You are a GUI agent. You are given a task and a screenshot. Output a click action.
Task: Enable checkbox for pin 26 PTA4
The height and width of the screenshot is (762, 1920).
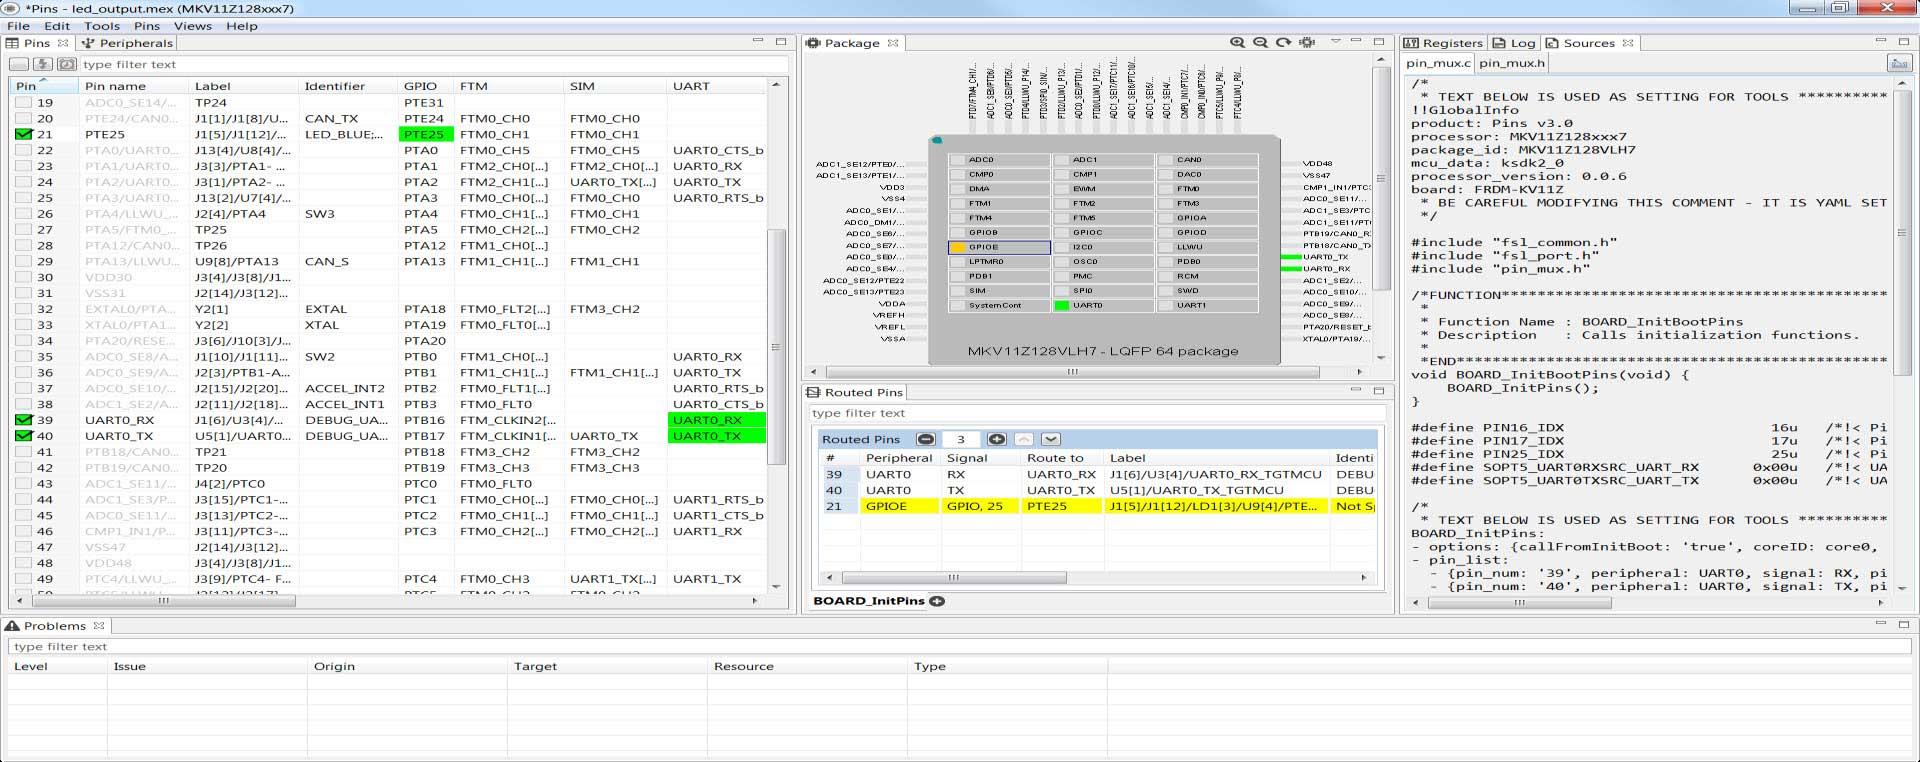24,214
